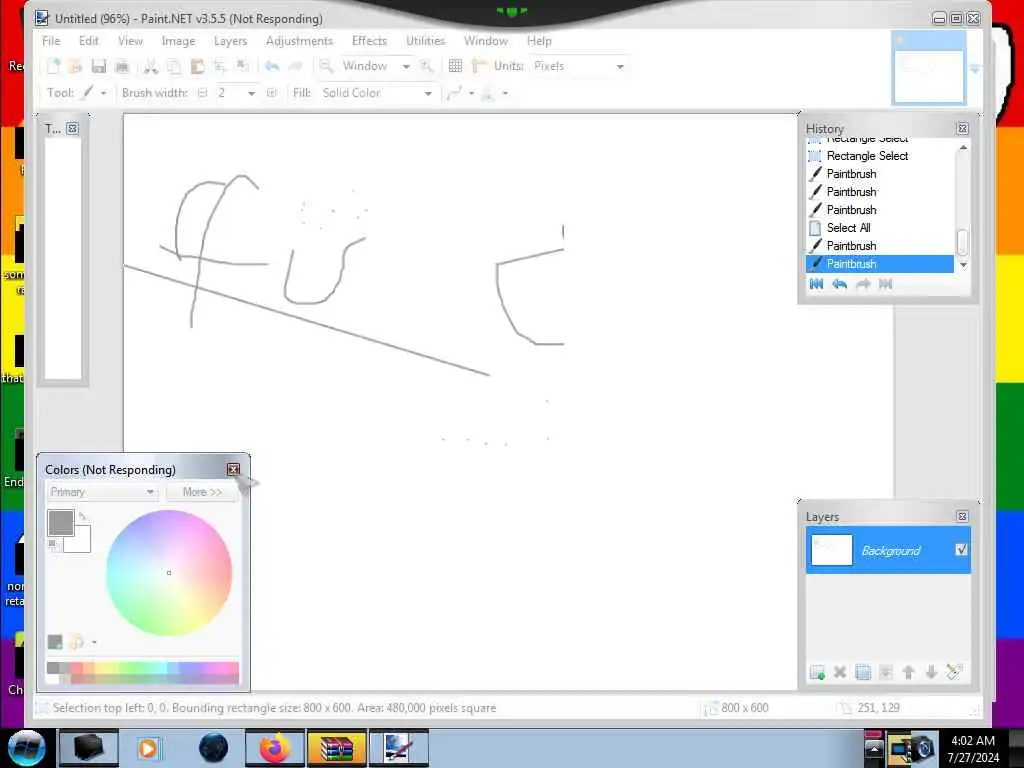Click the Move Layer Up arrow
The width and height of the screenshot is (1024, 768).
[x=908, y=672]
